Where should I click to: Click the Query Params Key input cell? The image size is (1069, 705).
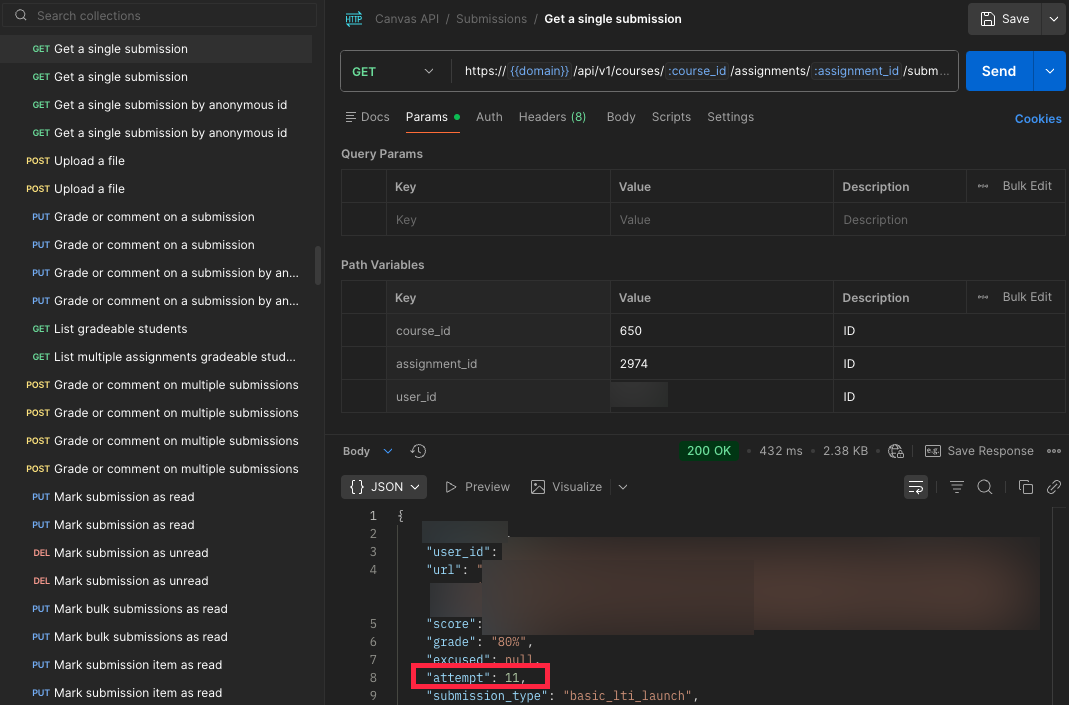(498, 220)
